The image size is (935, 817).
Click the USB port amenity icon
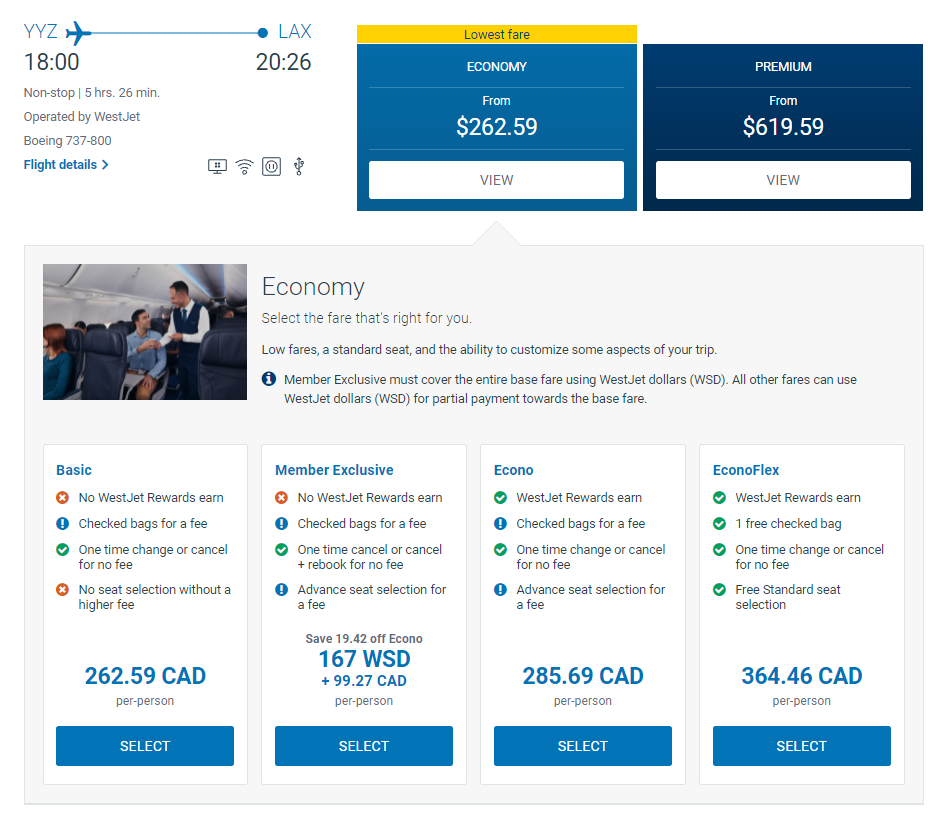point(298,167)
